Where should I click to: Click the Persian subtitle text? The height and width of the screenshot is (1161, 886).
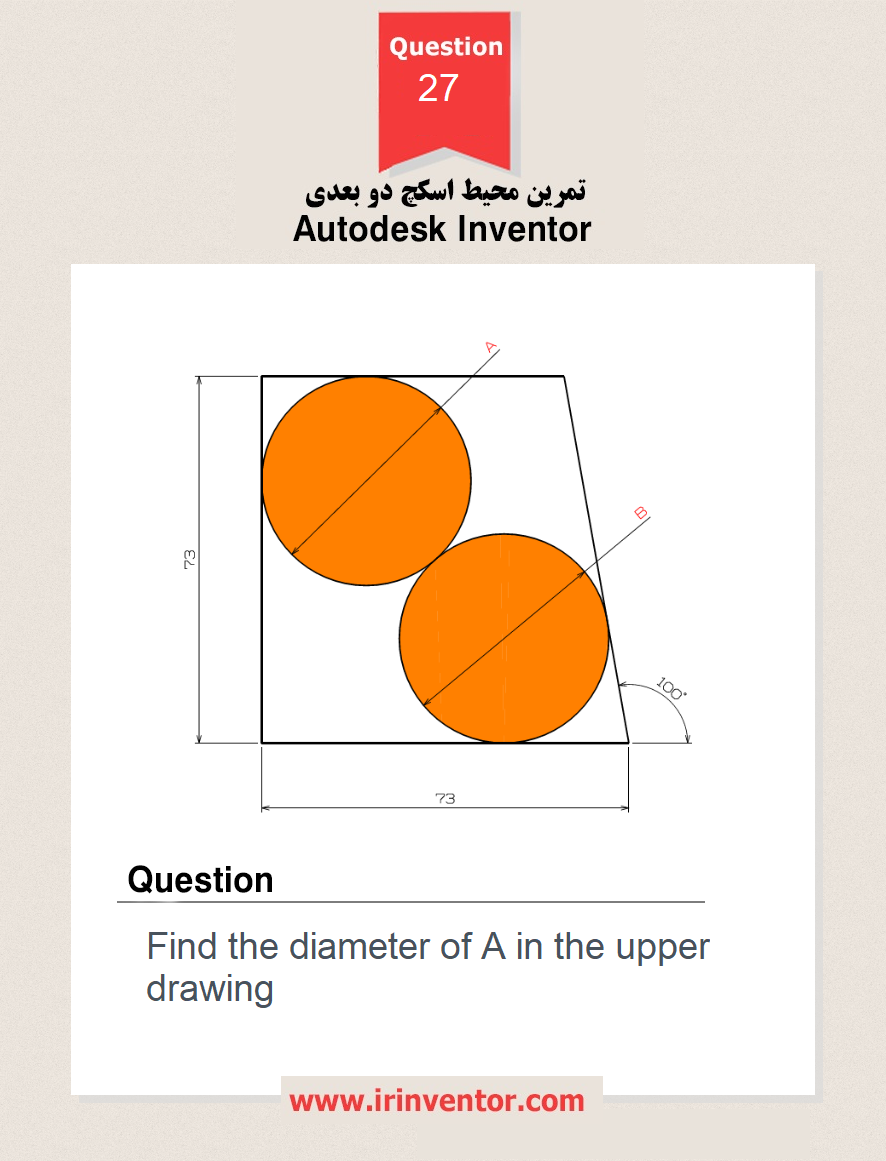pos(446,191)
